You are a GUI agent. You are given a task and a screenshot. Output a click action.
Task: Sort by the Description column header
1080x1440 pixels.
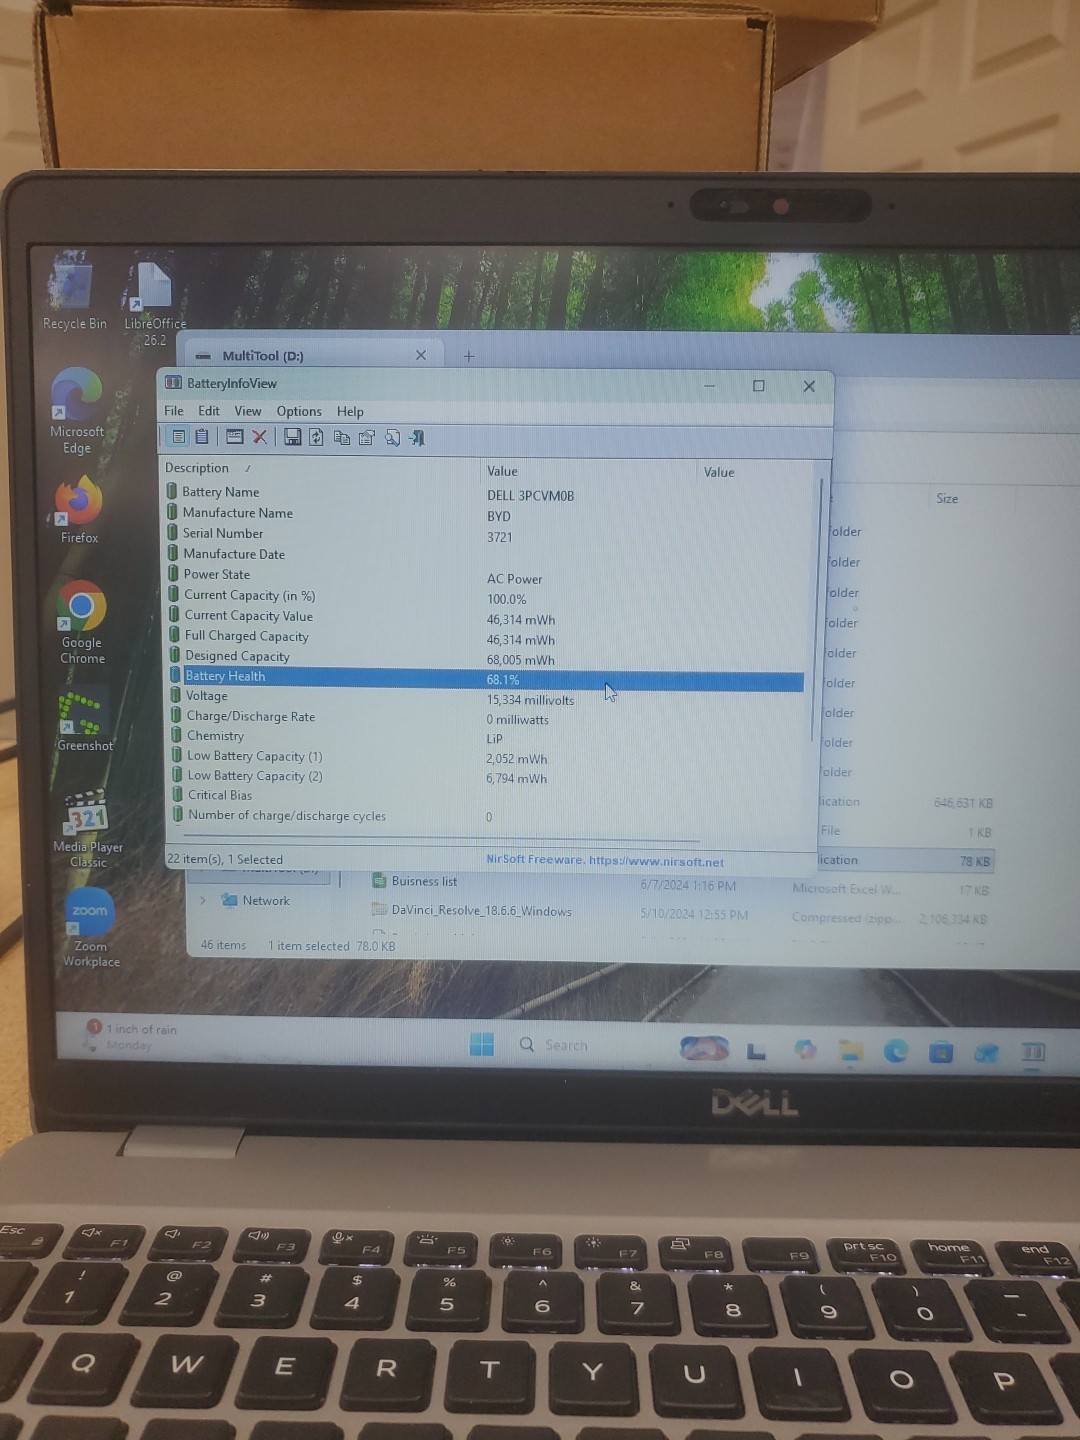[320, 468]
